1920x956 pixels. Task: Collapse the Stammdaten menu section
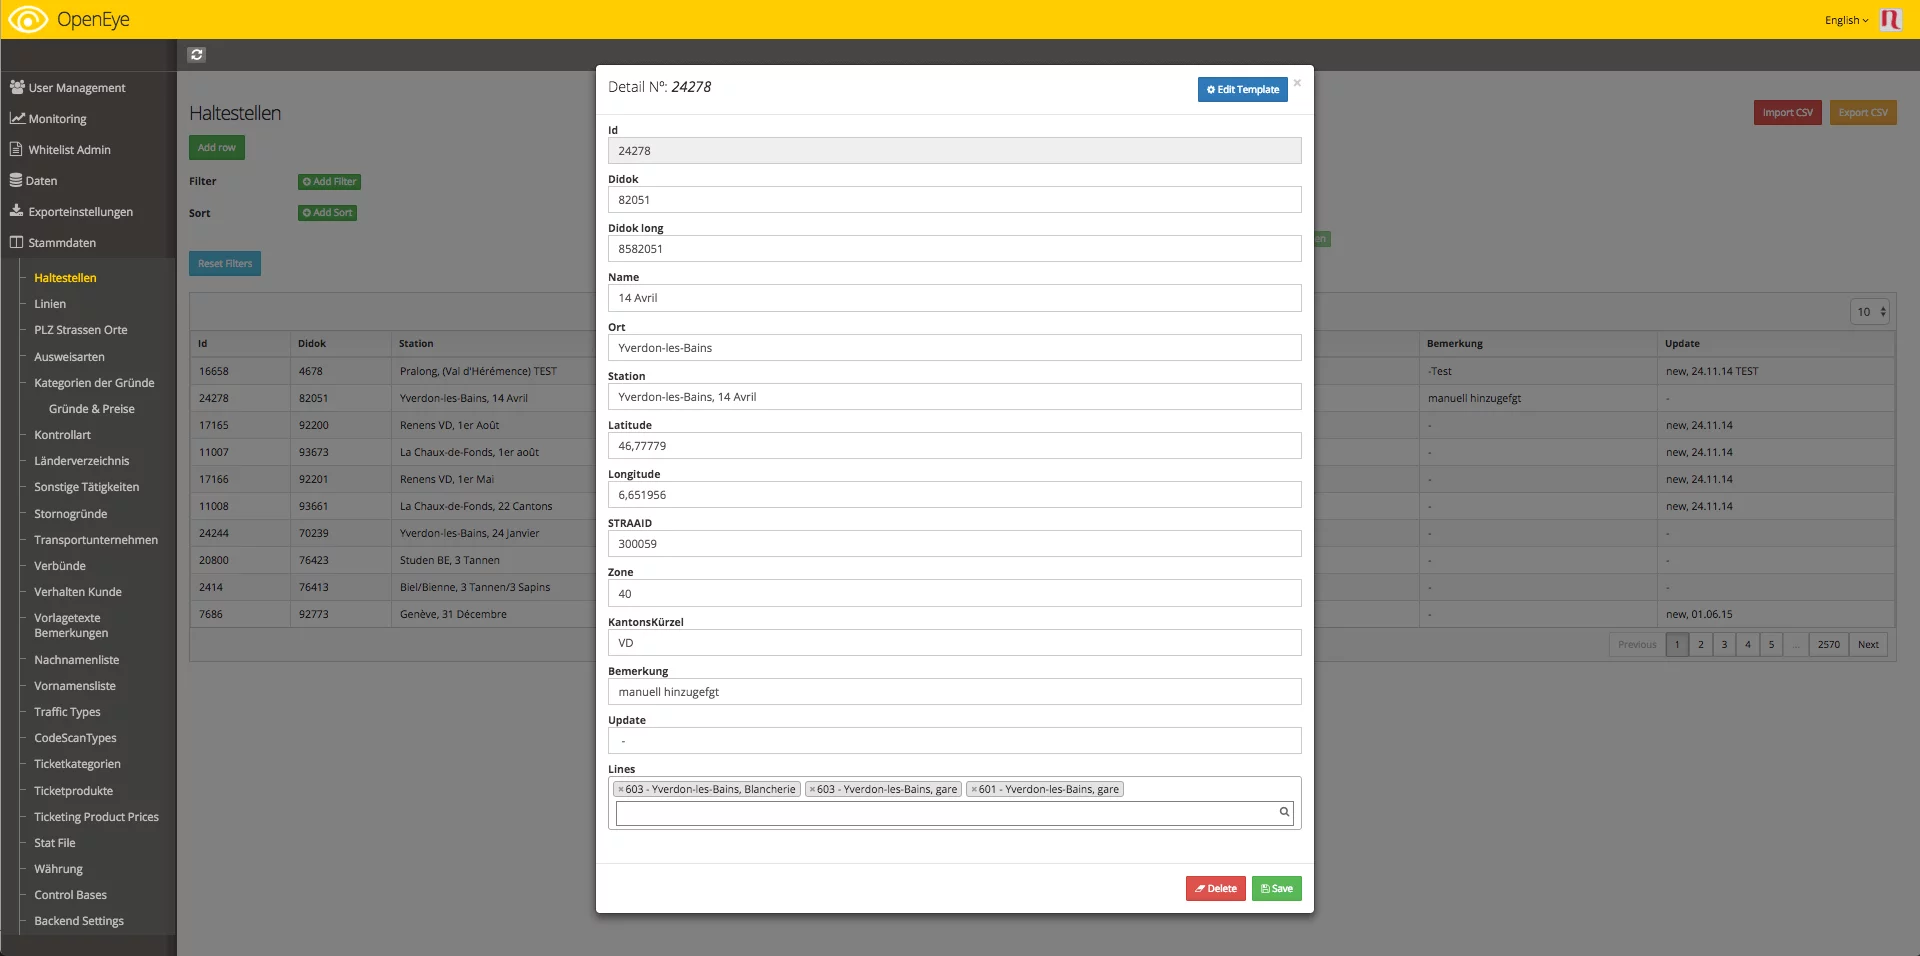click(62, 243)
